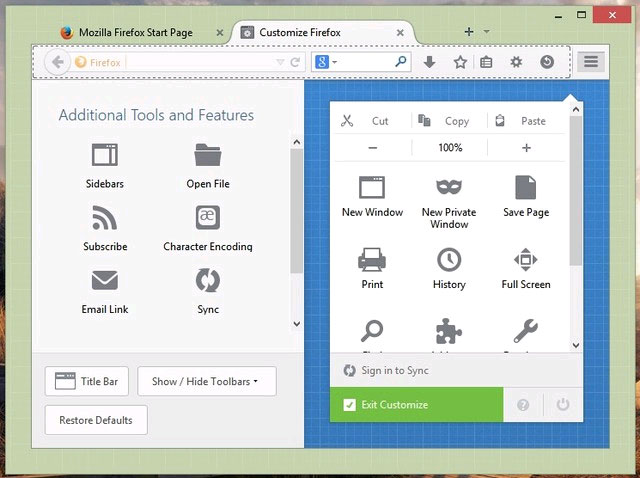
Task: Click the search bar magnifier icon
Action: 401,62
